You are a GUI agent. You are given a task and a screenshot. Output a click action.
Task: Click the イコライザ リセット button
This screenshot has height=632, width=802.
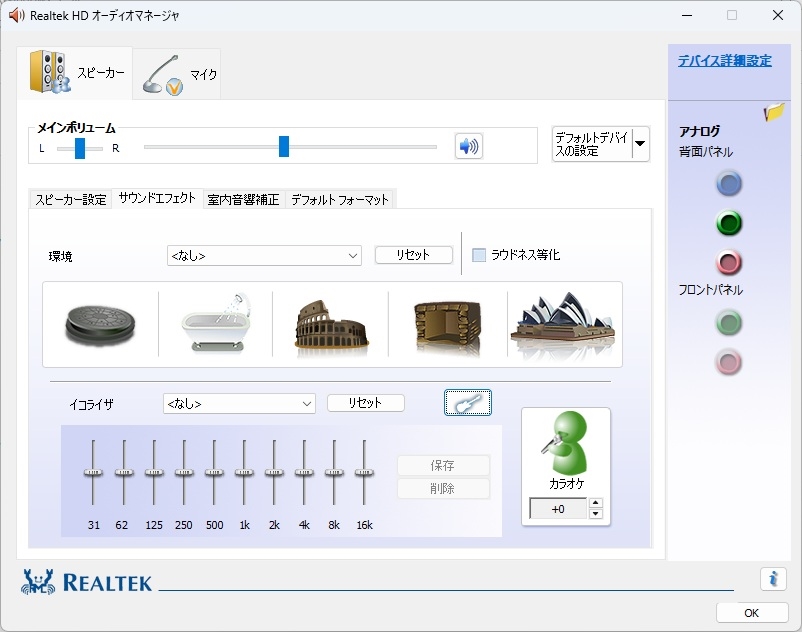365,402
